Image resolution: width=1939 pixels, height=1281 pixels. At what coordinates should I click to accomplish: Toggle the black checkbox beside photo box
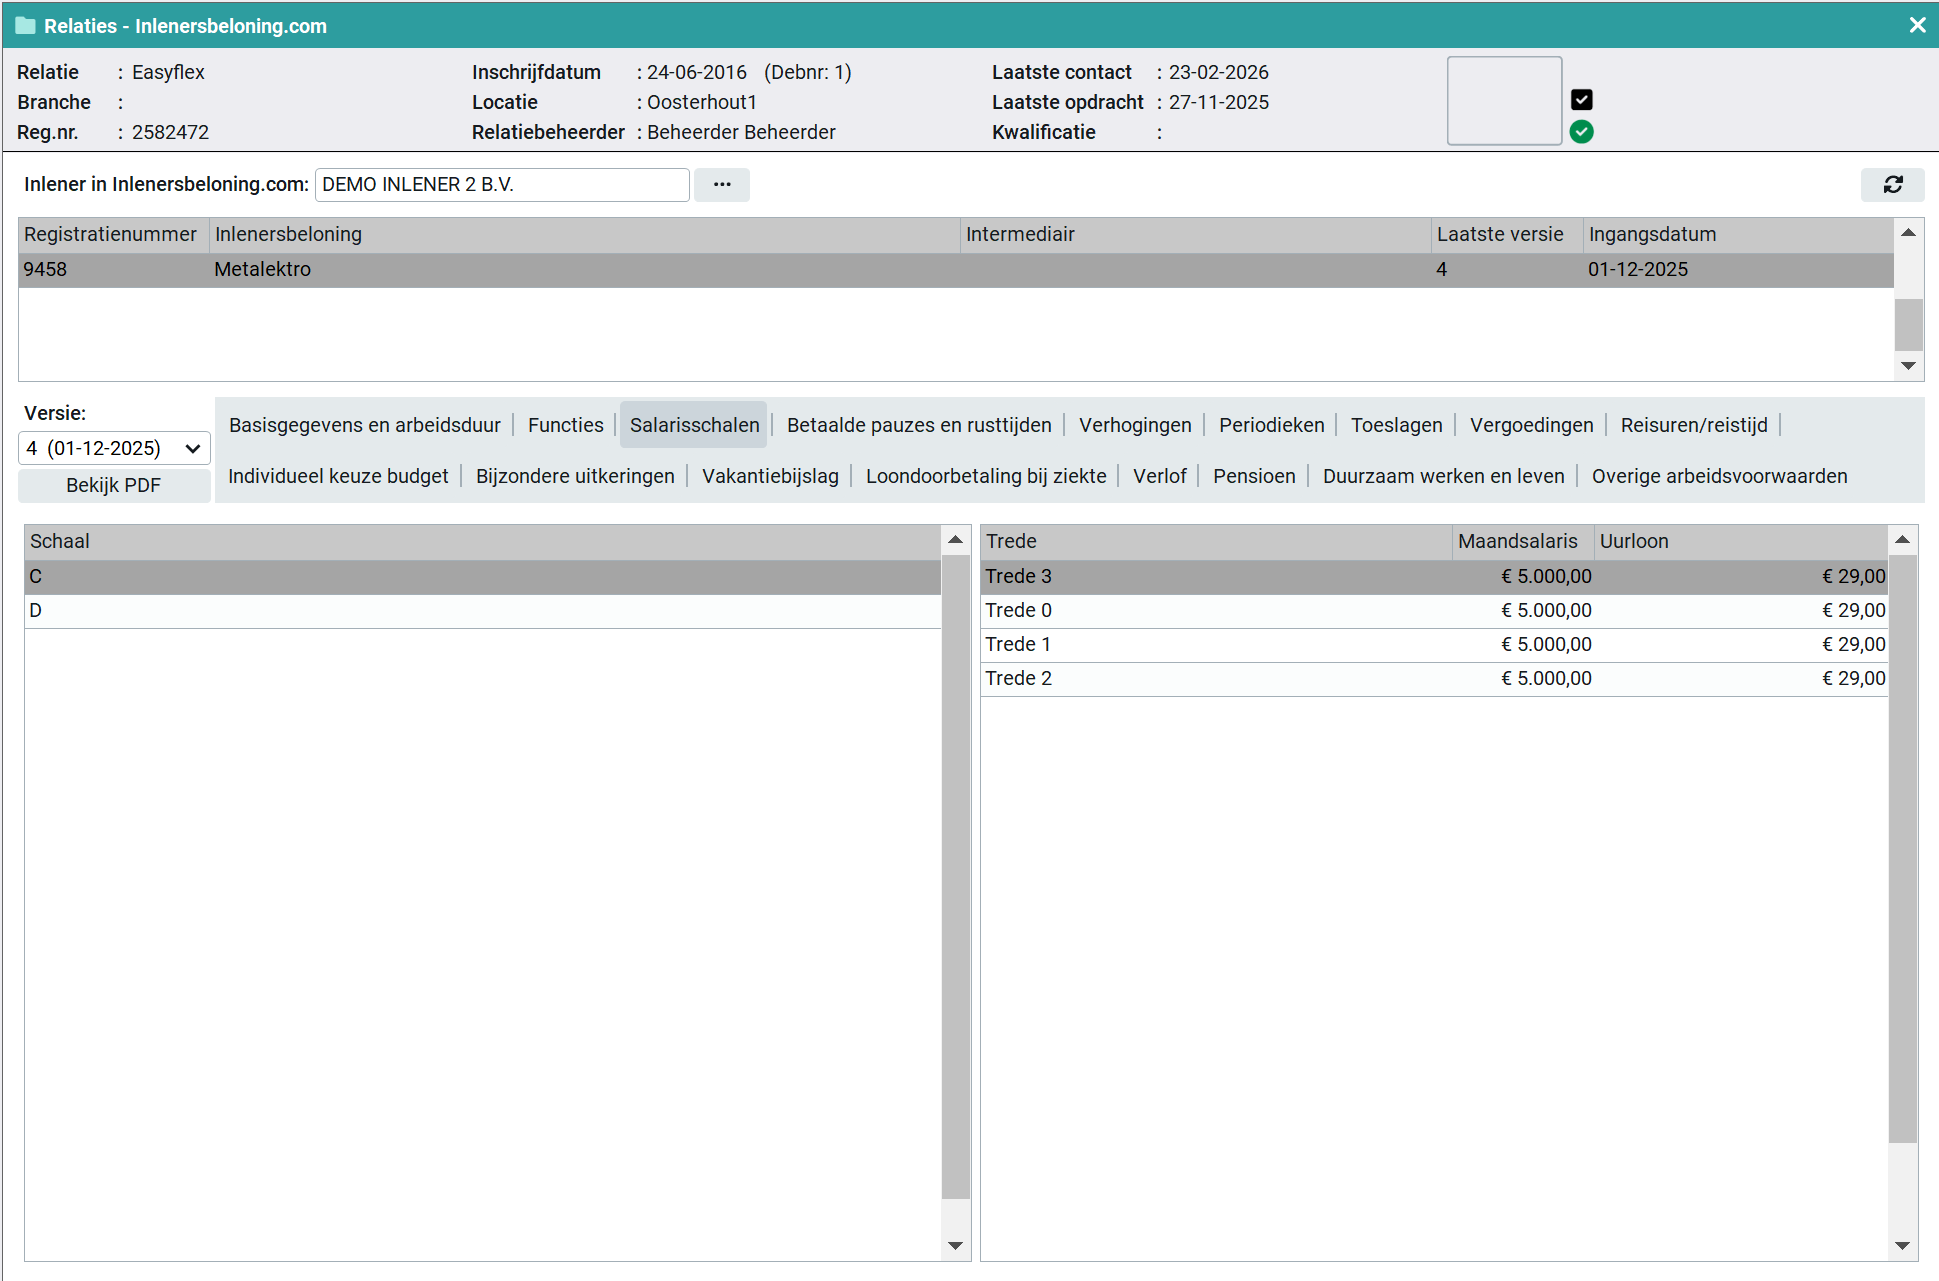[x=1581, y=100]
